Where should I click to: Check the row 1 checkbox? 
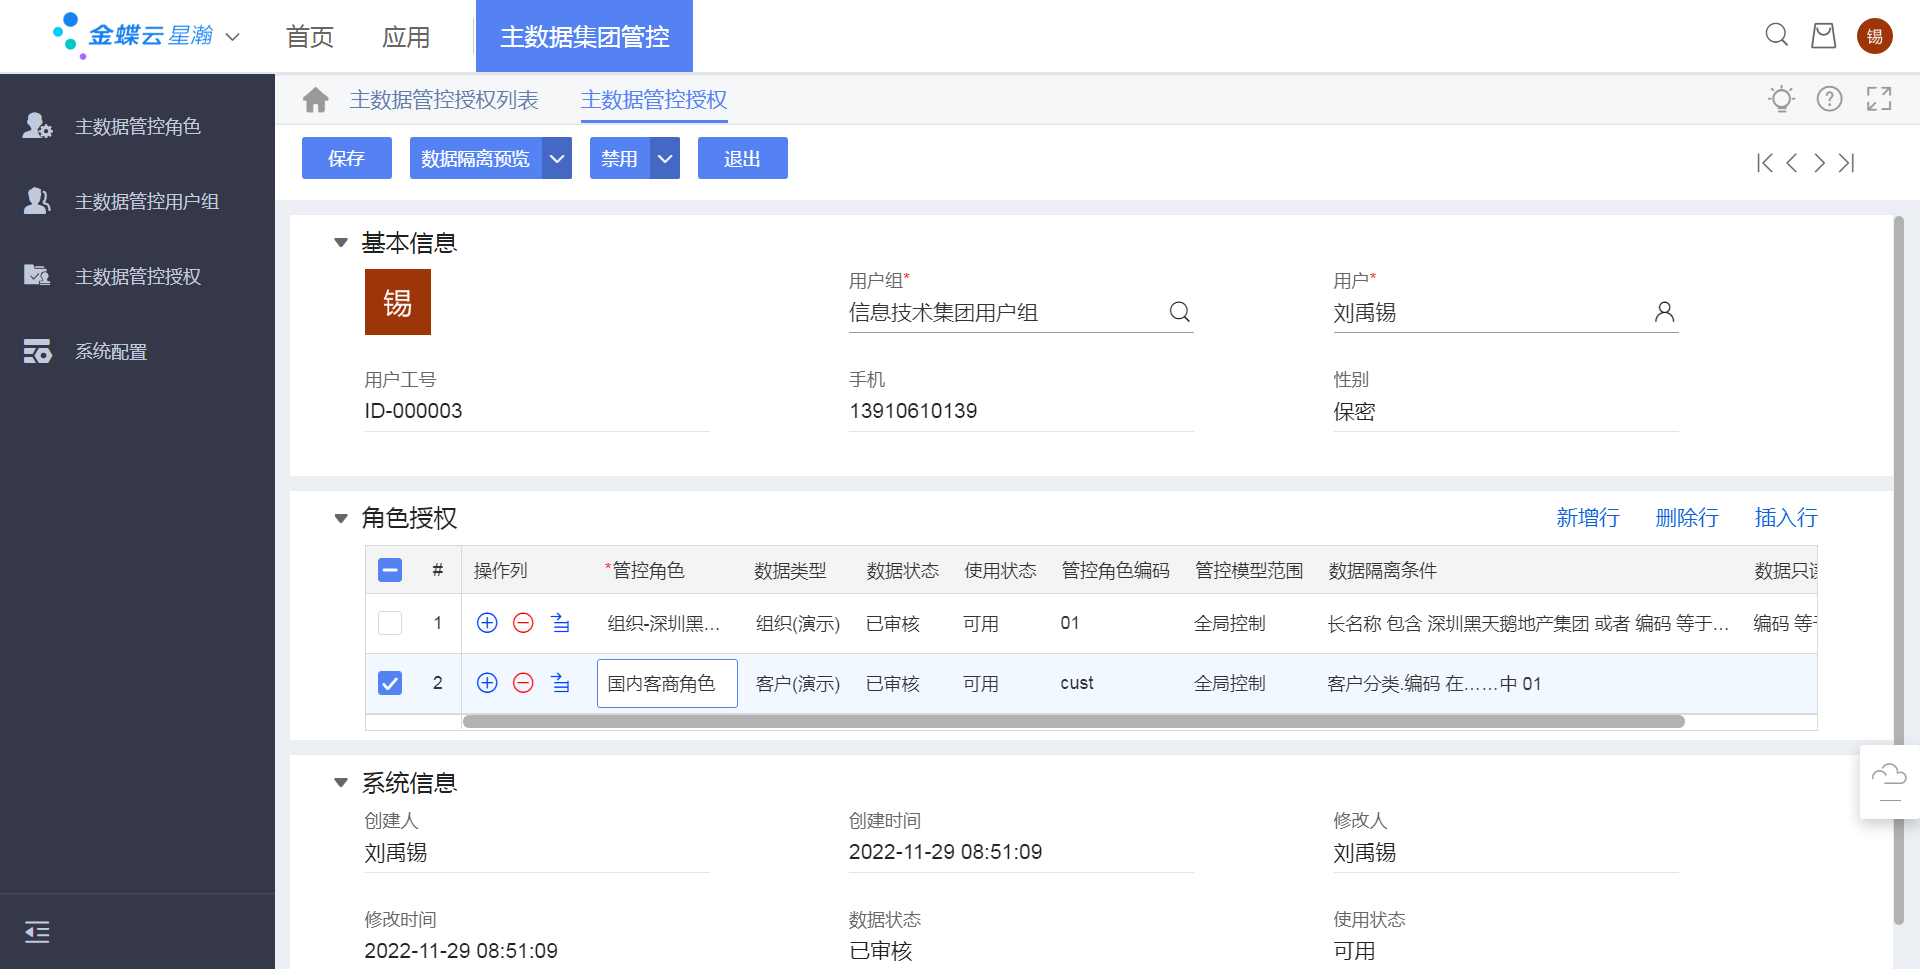point(390,623)
